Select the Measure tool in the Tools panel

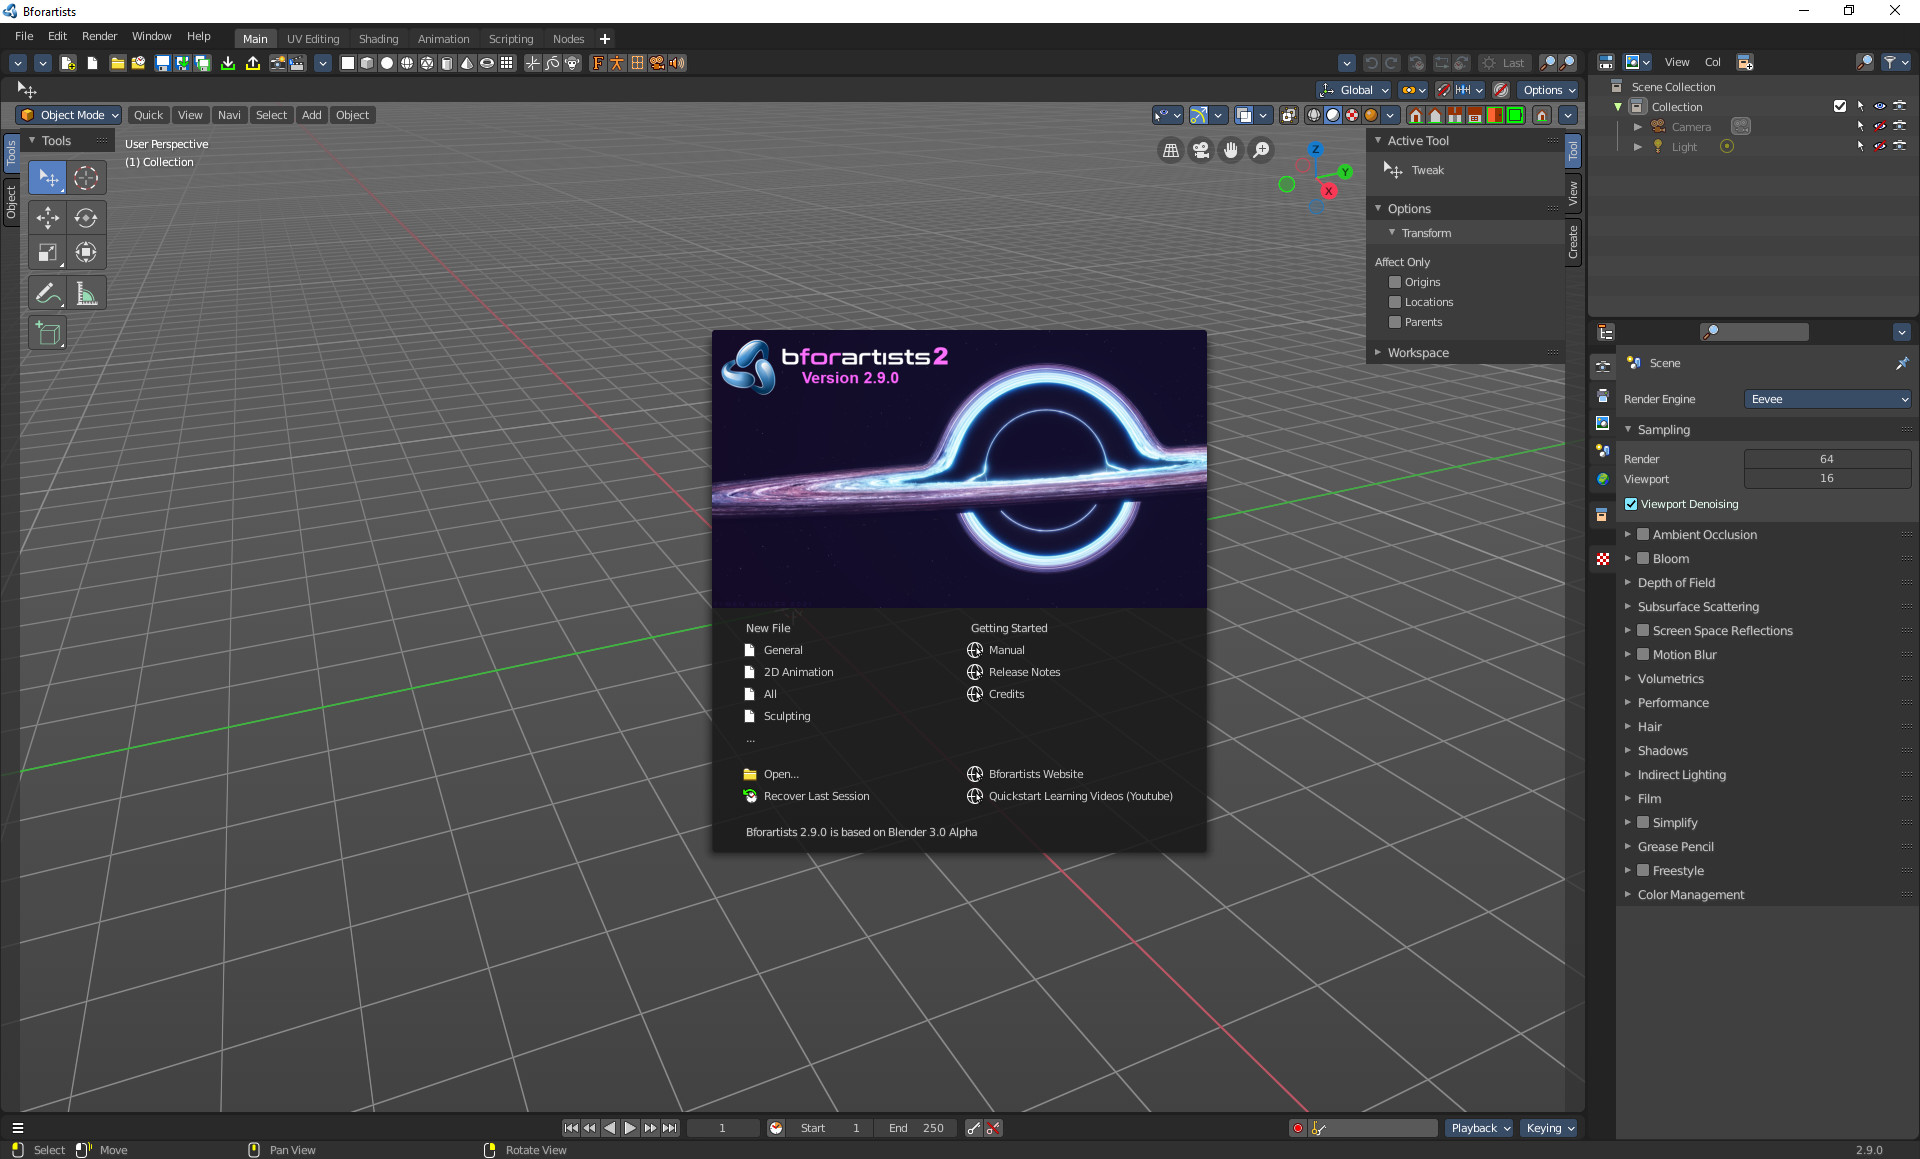pos(87,293)
